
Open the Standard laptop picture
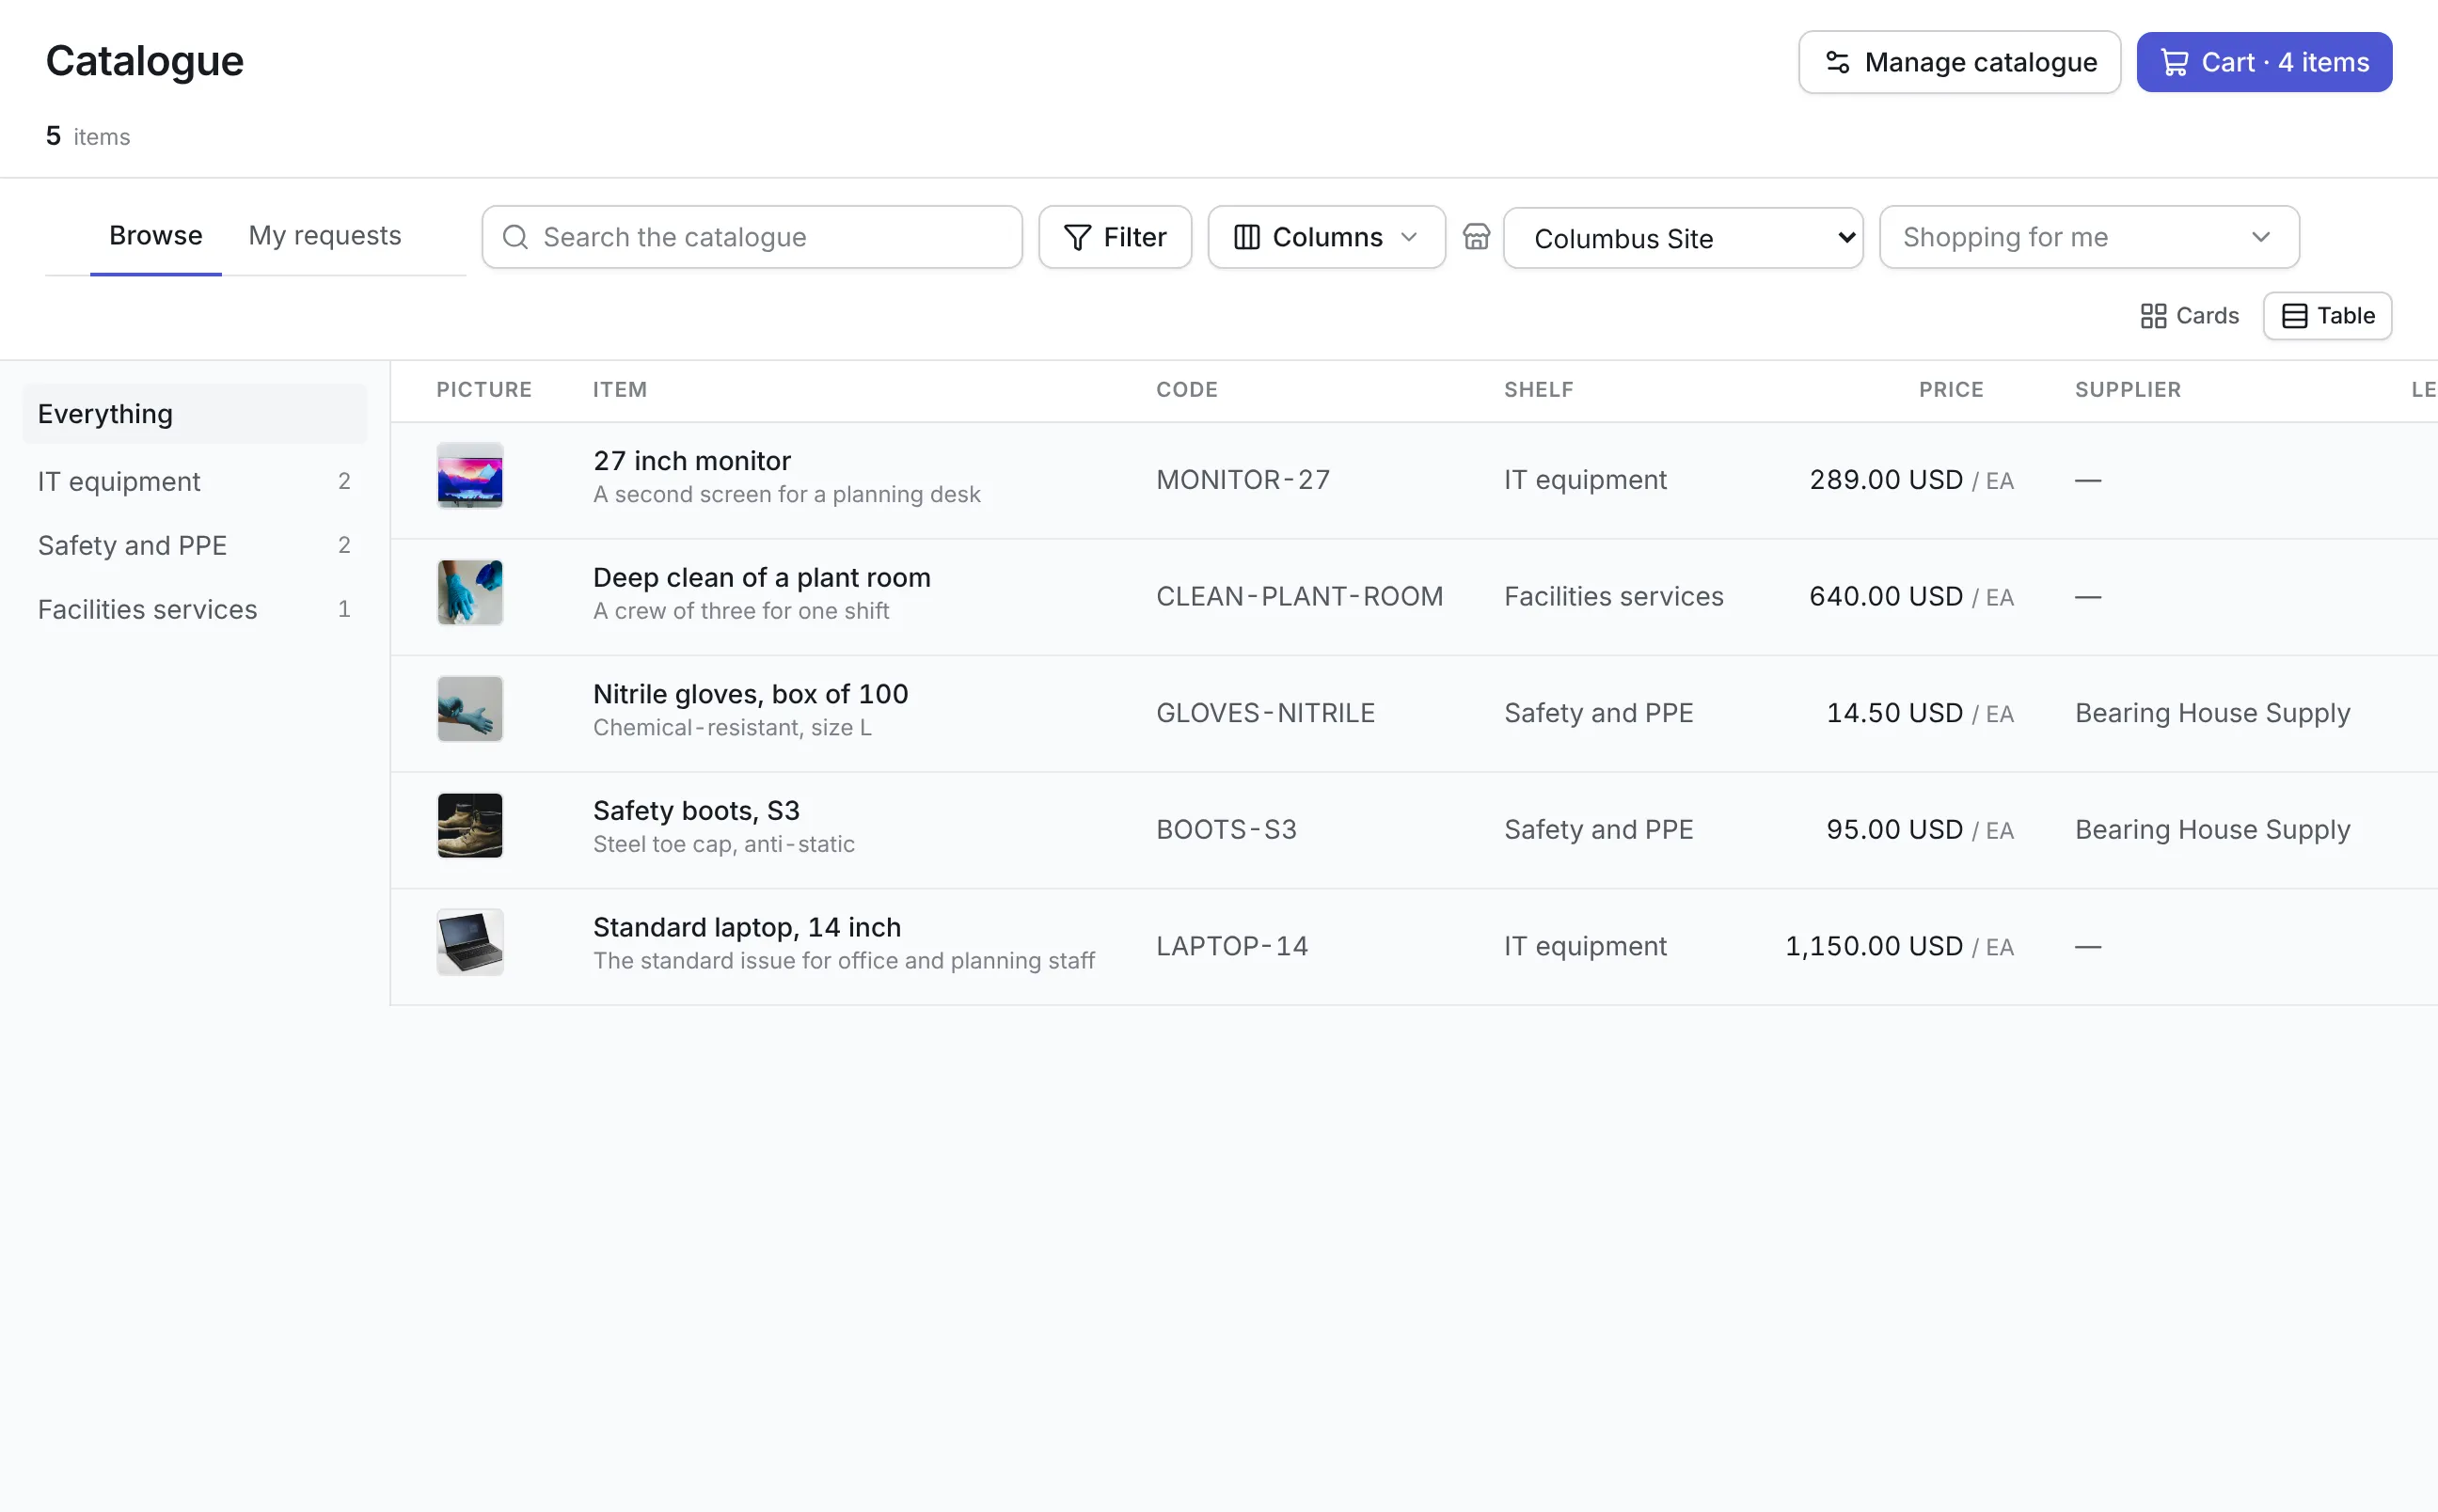[470, 942]
